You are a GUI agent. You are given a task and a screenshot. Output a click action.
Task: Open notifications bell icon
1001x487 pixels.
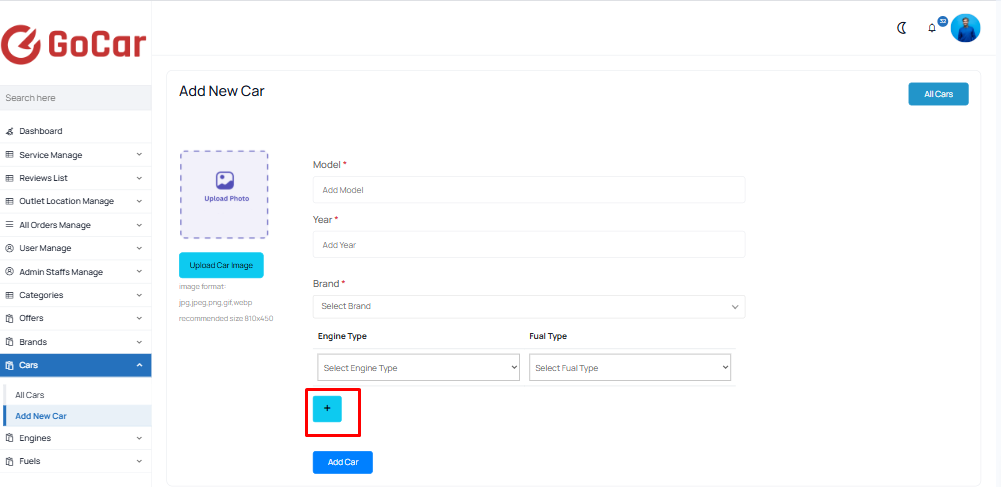pyautogui.click(x=932, y=28)
